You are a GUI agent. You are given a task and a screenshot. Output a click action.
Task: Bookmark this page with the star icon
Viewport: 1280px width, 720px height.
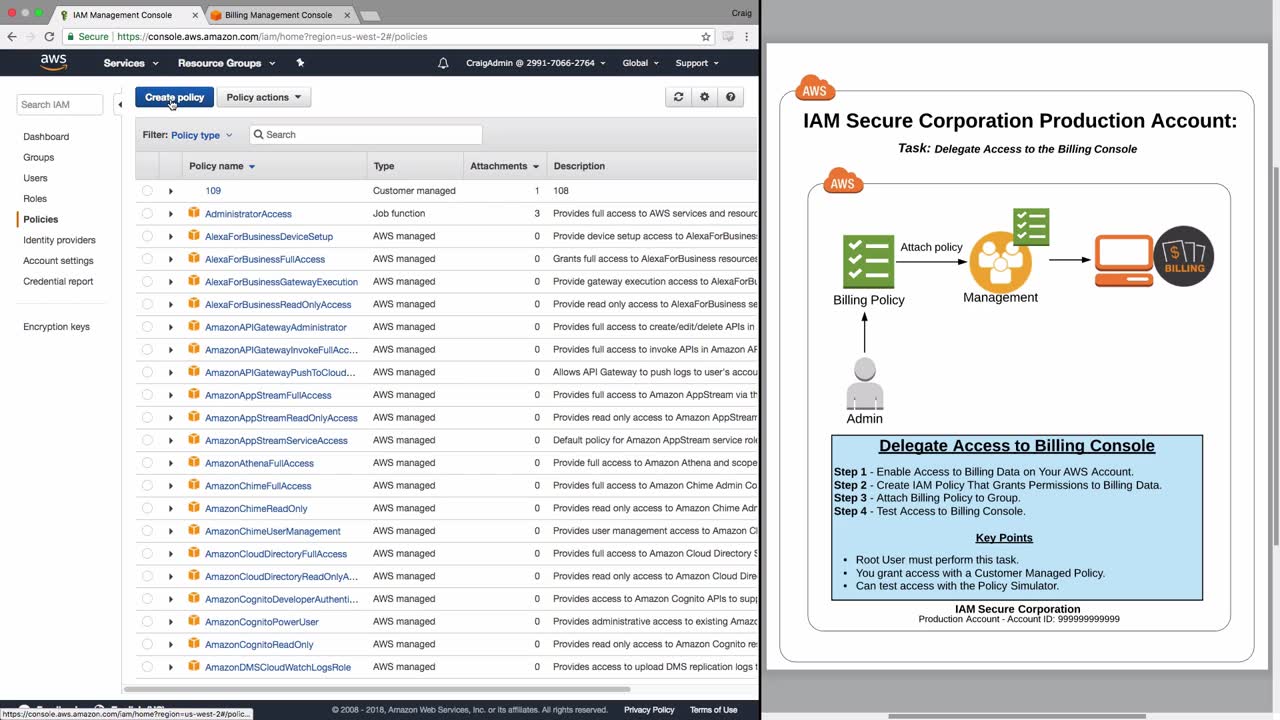coord(706,37)
